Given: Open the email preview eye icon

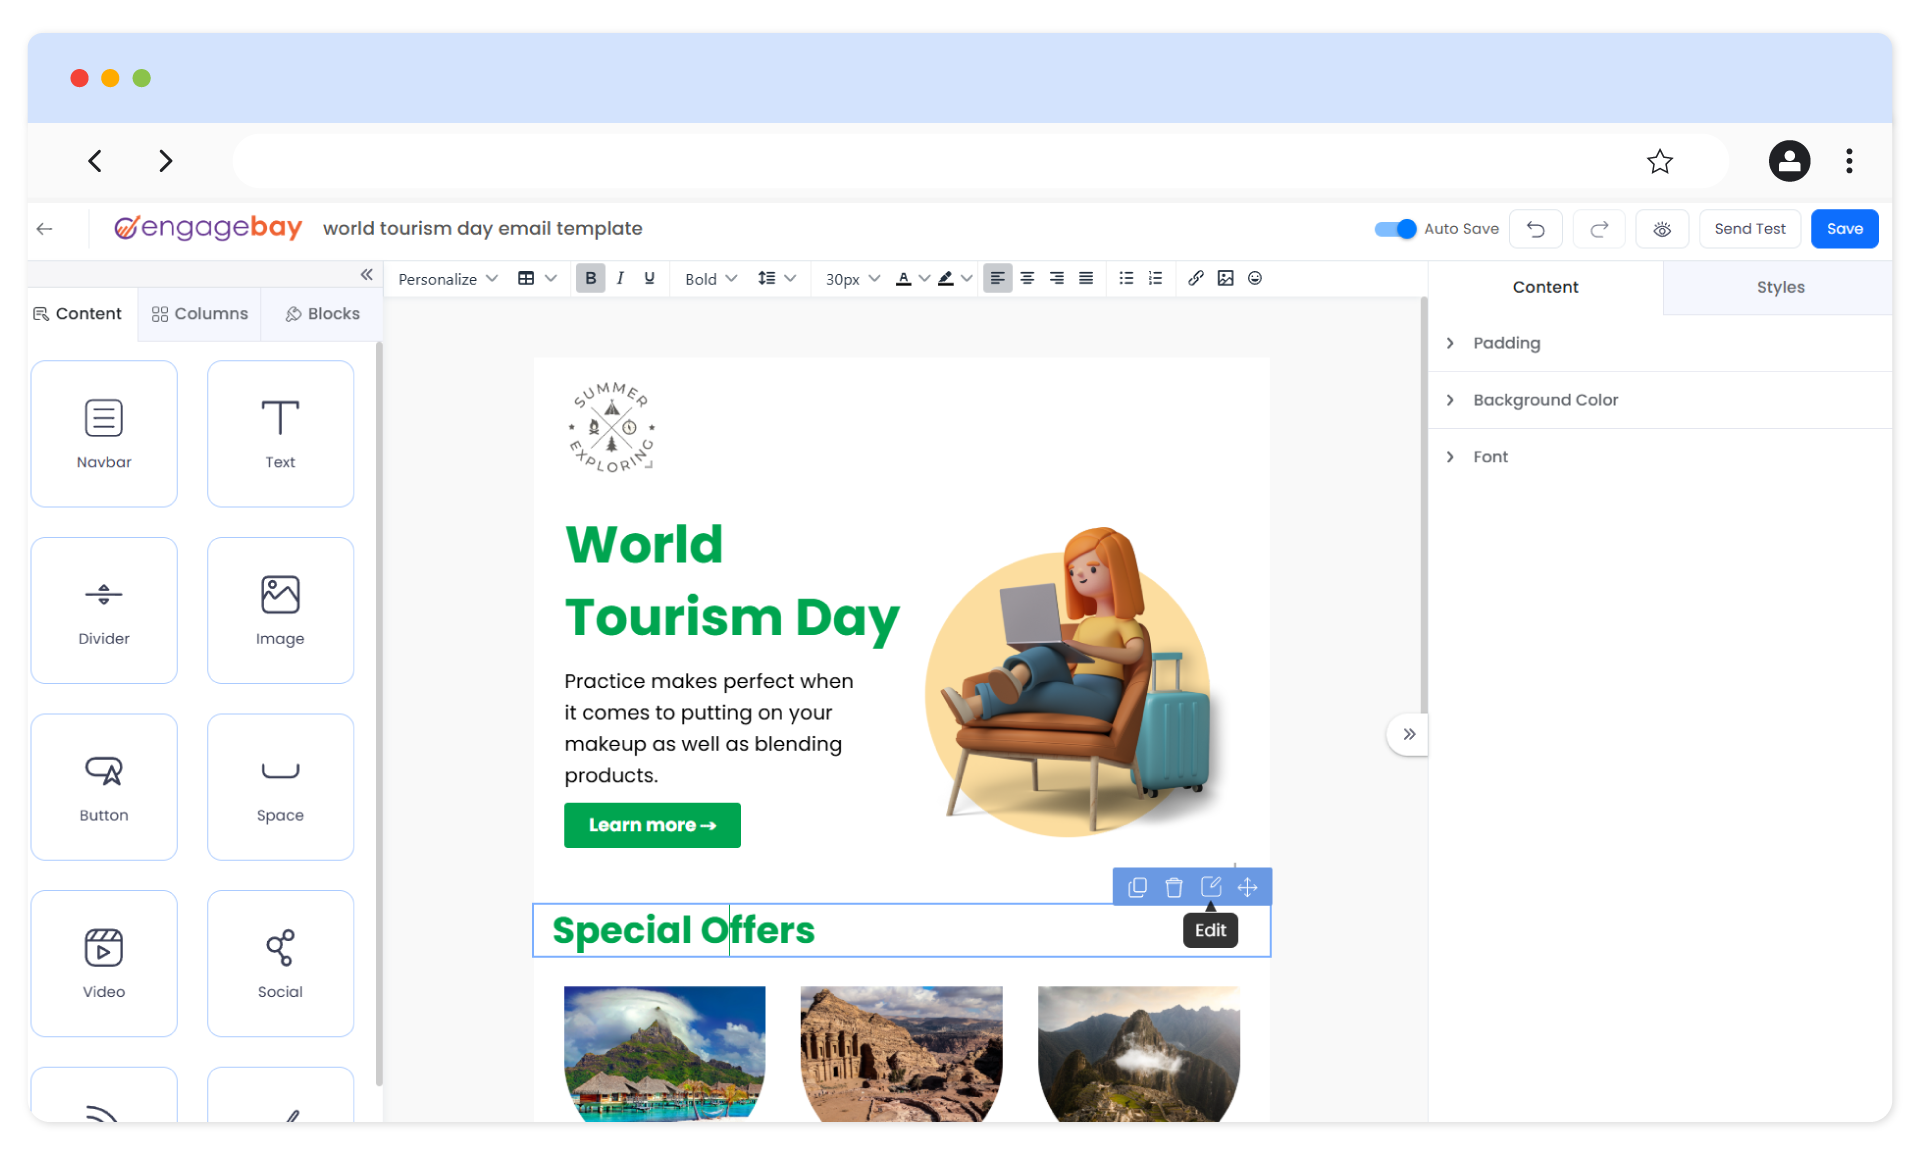Looking at the screenshot, I should (x=1662, y=229).
